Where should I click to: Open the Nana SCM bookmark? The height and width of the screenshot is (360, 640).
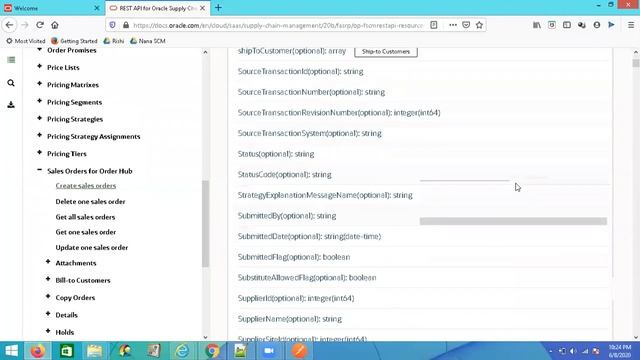pyautogui.click(x=148, y=41)
